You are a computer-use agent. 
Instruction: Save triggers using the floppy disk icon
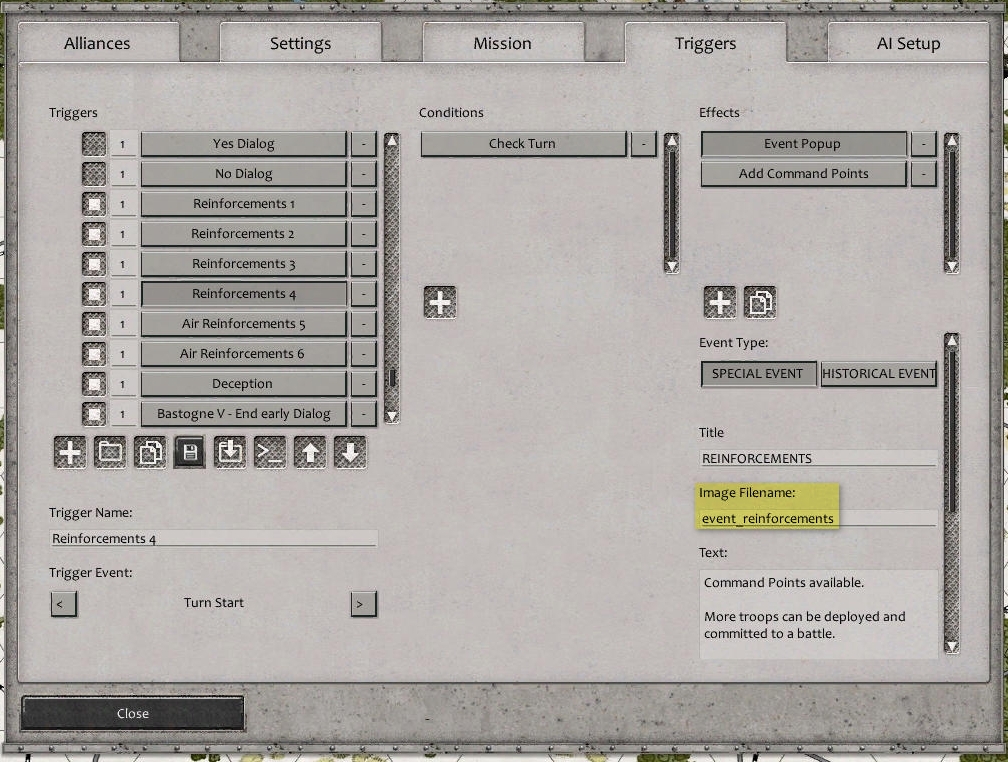(189, 452)
